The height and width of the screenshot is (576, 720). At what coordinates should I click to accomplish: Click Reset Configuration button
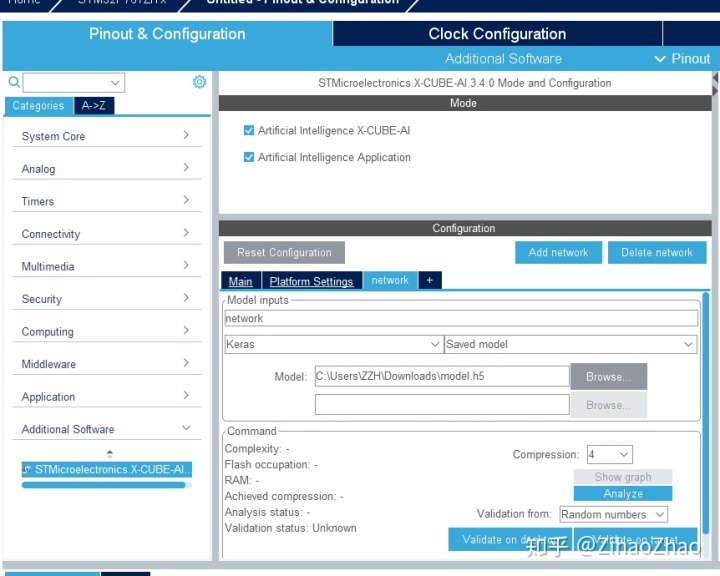[x=284, y=253]
